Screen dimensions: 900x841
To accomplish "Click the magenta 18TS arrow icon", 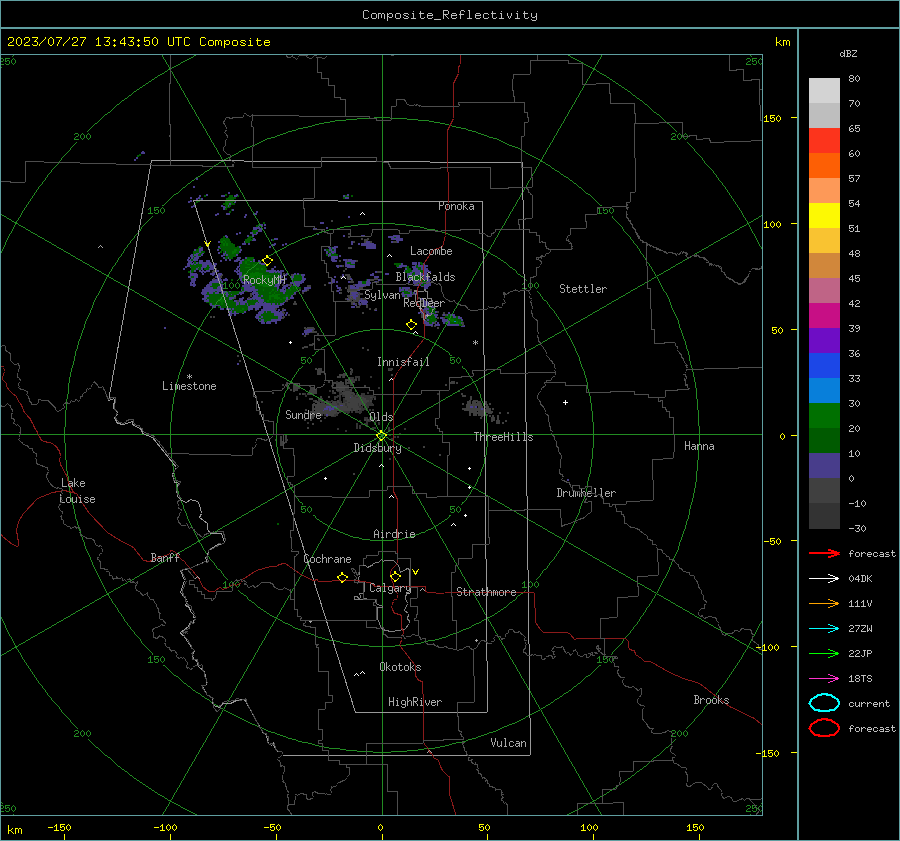I will pyautogui.click(x=824, y=679).
